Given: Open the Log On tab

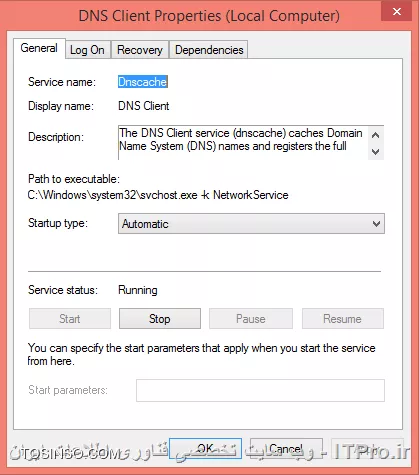Looking at the screenshot, I should 88,50.
